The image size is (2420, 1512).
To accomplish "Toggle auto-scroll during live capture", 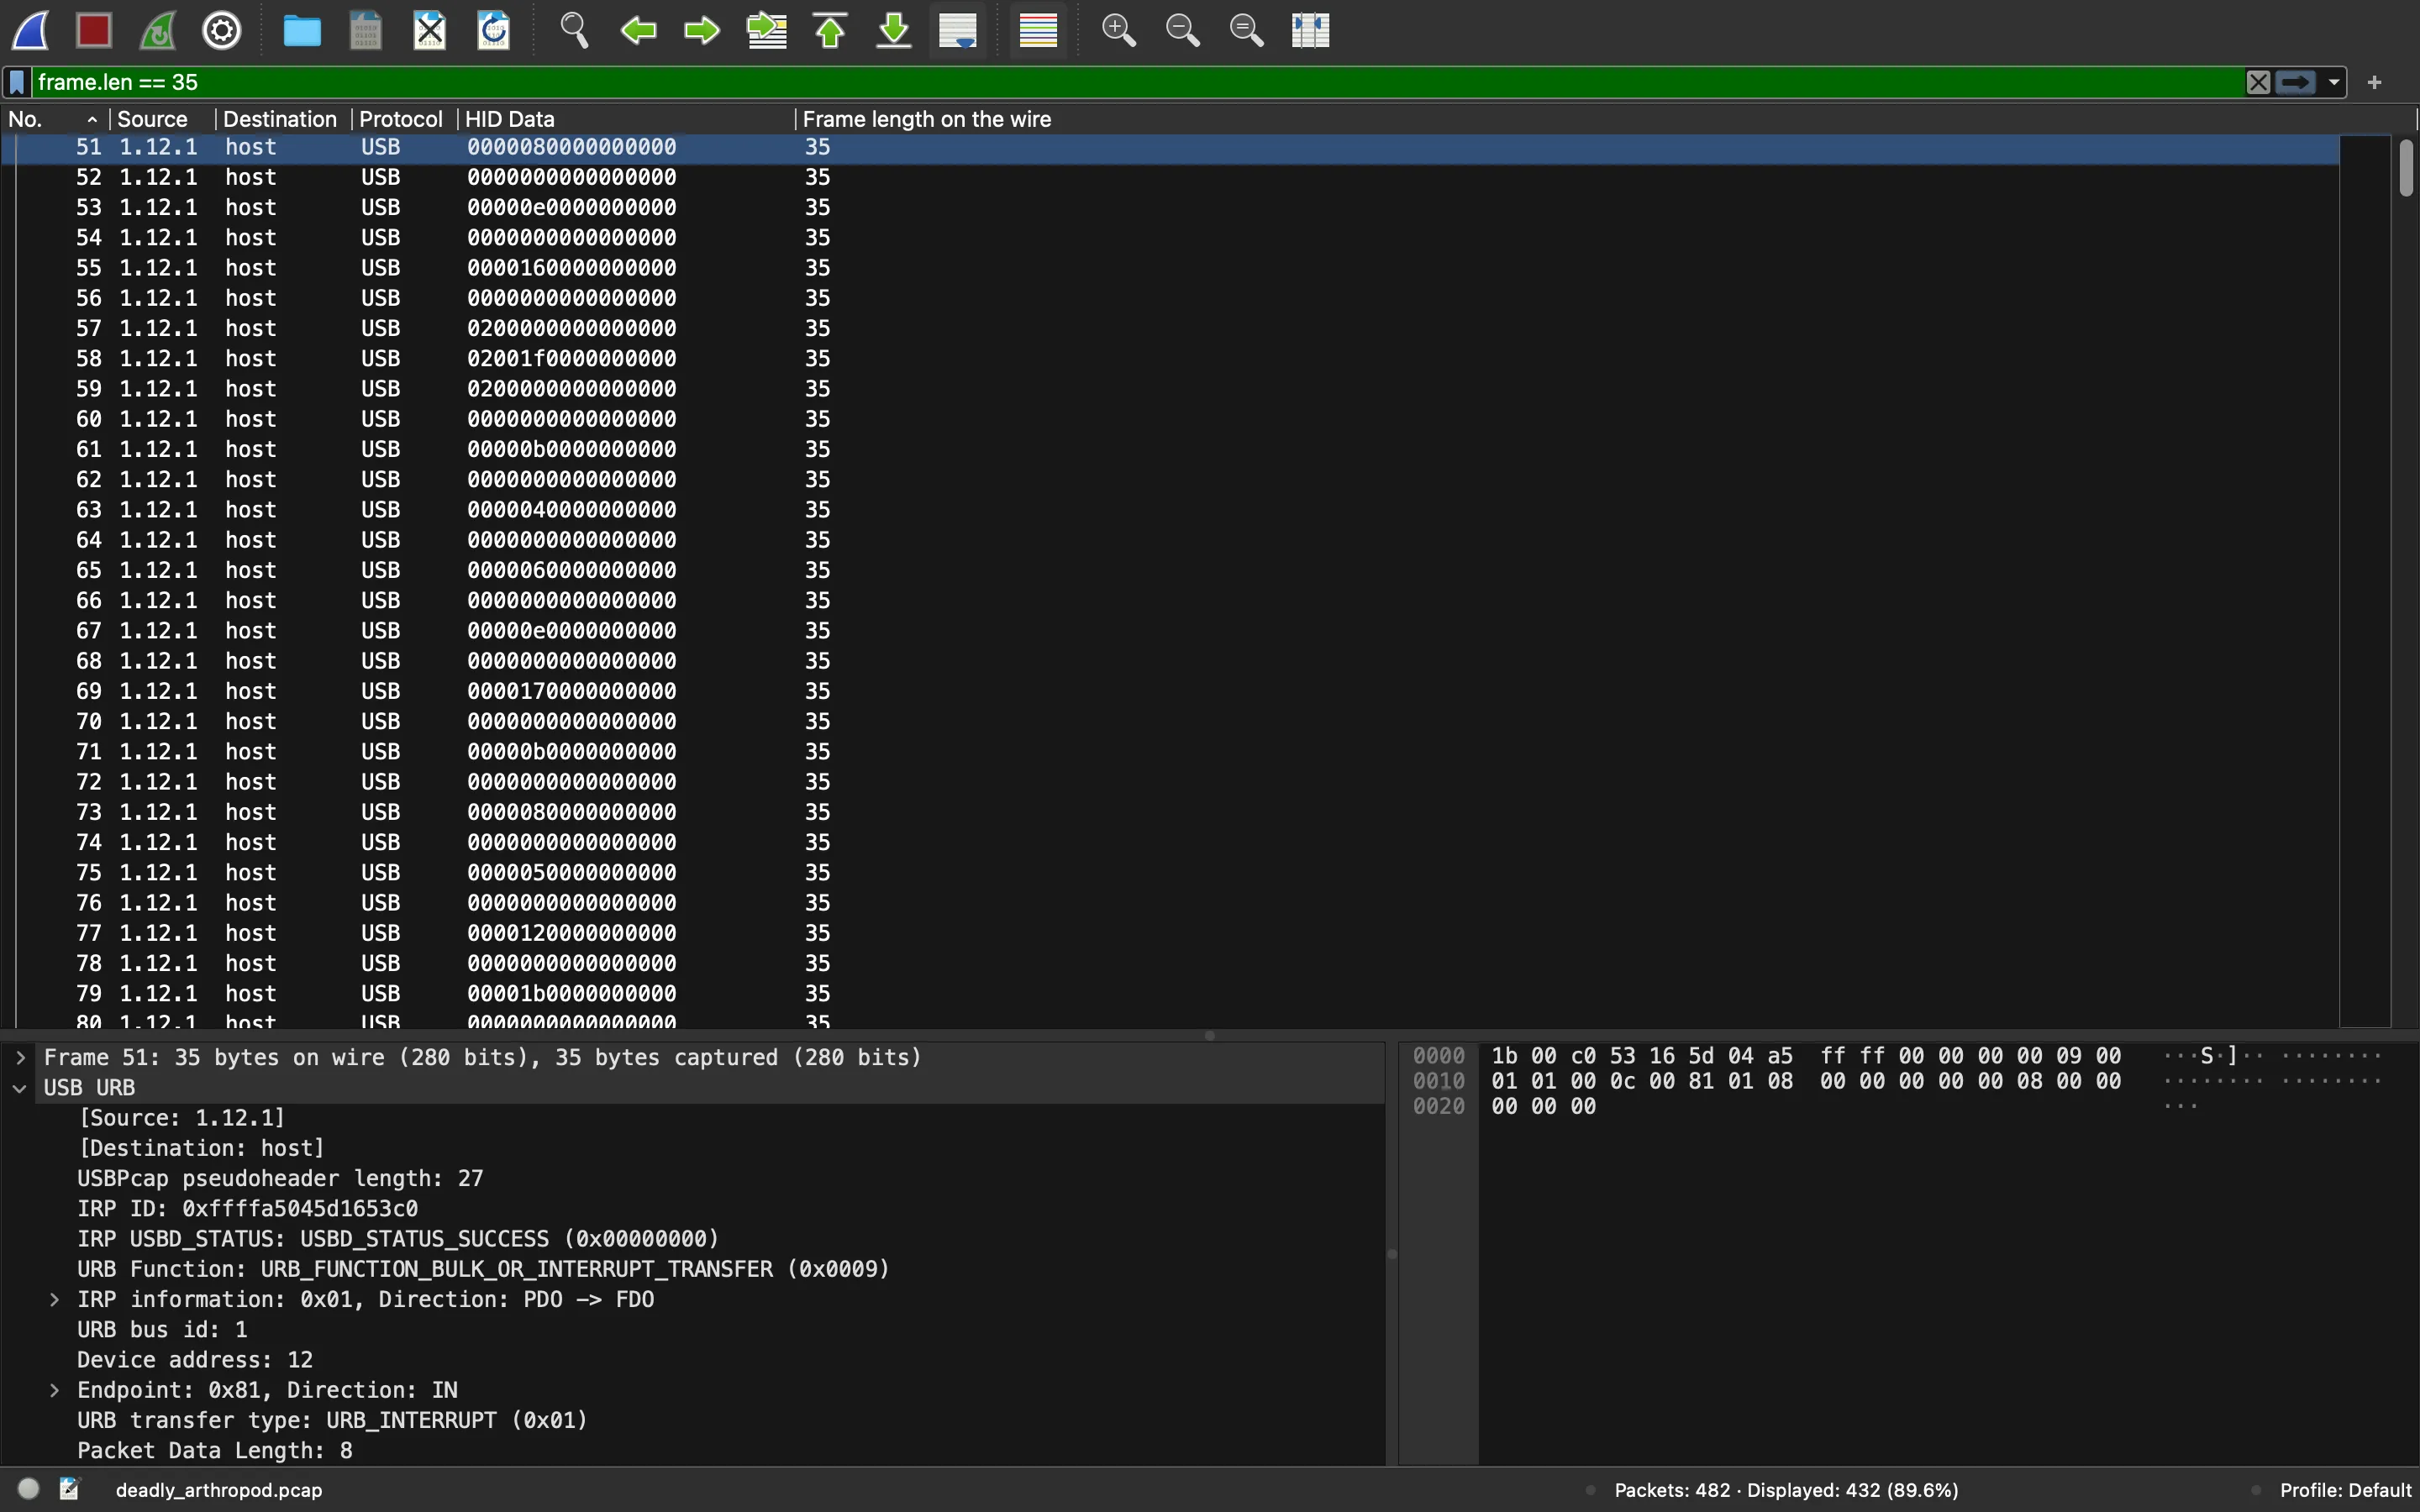I will (958, 30).
